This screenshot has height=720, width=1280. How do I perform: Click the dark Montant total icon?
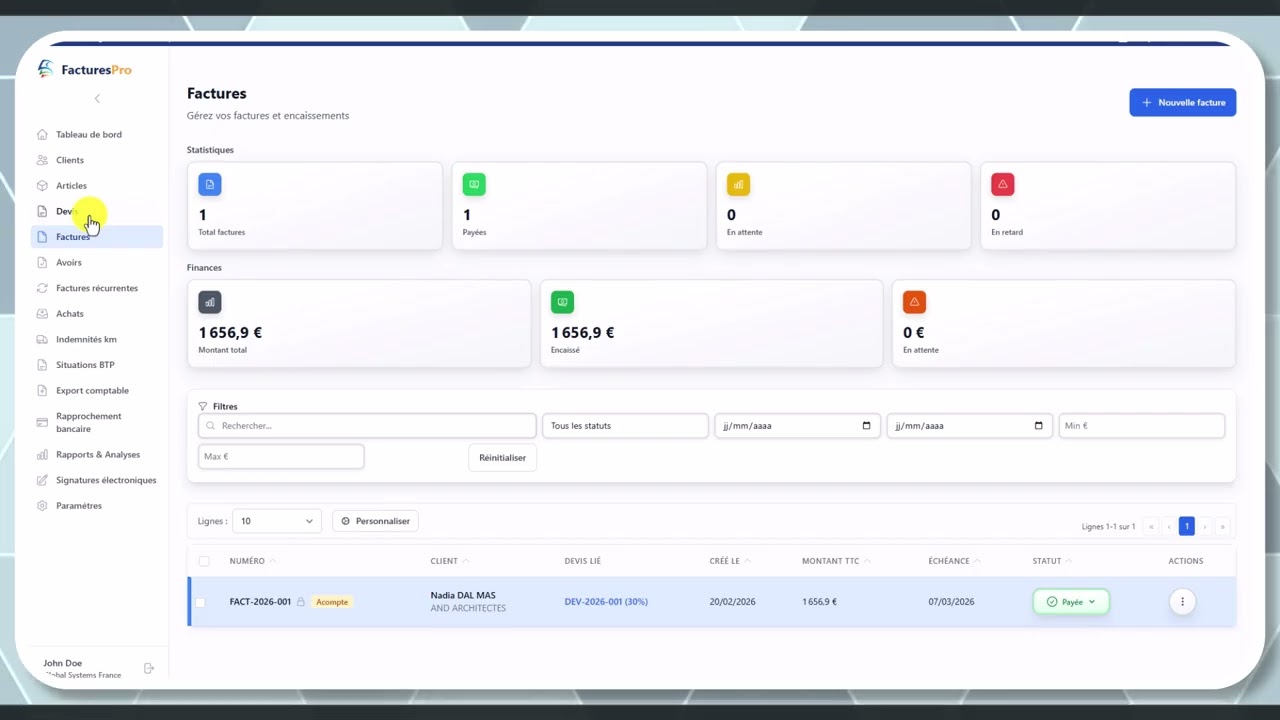click(210, 302)
